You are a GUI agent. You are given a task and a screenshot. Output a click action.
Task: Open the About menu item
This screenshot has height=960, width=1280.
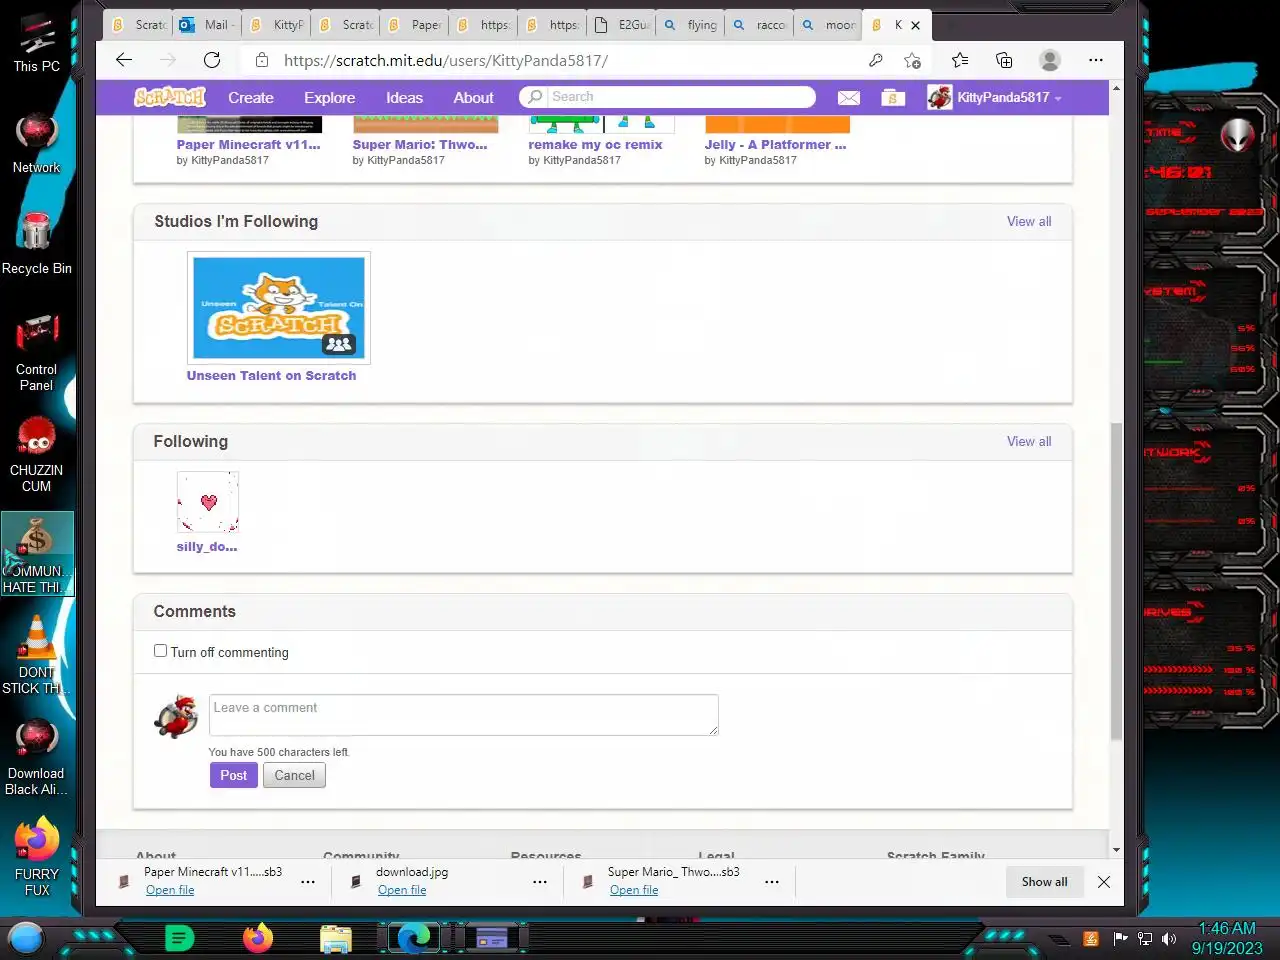point(473,97)
